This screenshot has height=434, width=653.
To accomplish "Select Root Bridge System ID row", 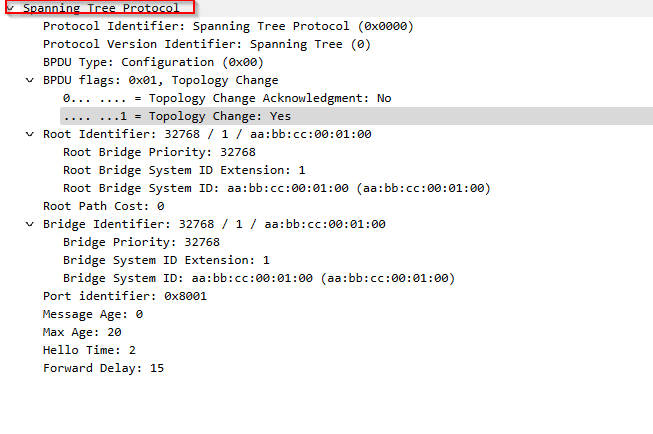I will [x=277, y=188].
